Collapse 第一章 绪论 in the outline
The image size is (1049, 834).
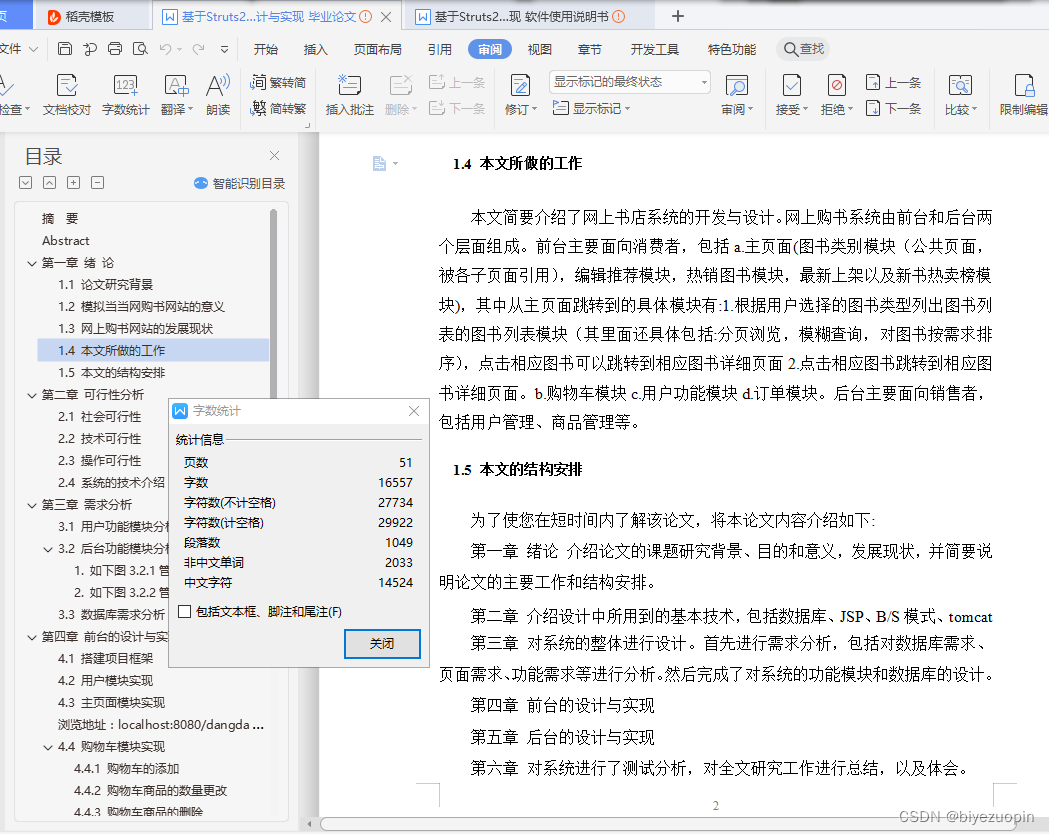pos(31,261)
